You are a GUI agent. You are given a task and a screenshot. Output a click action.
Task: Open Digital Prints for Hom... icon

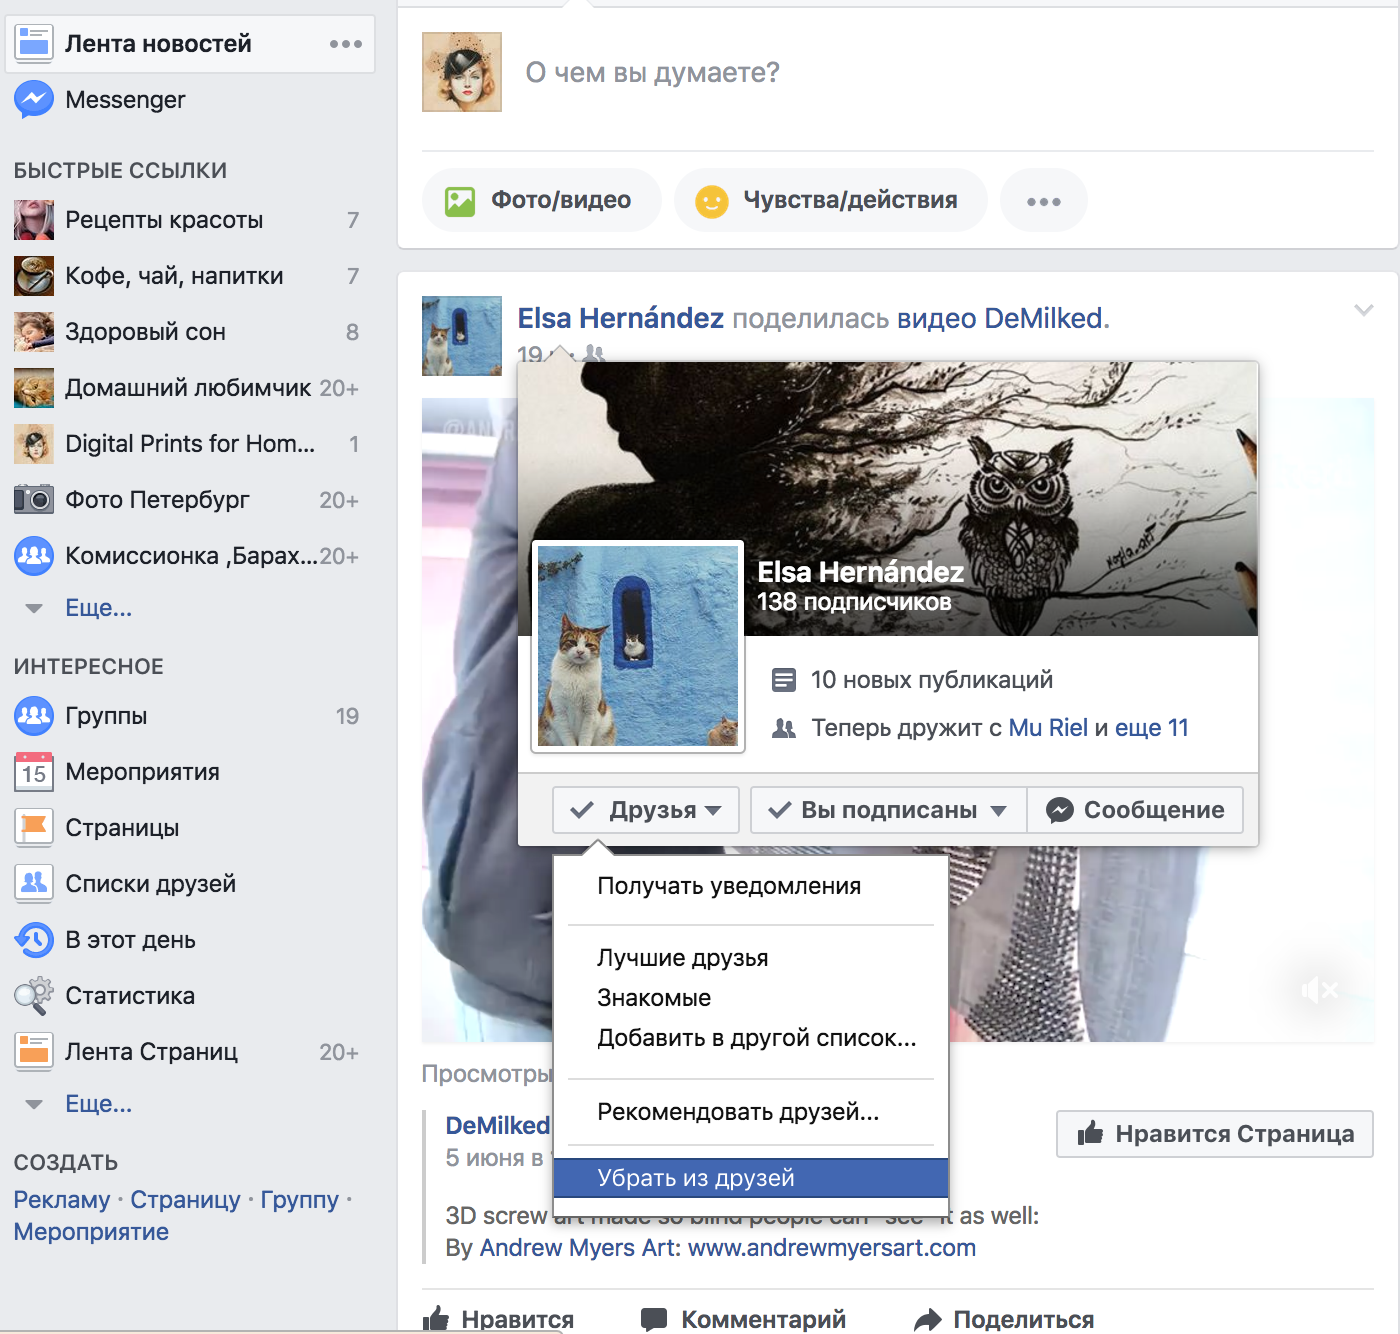point(34,444)
